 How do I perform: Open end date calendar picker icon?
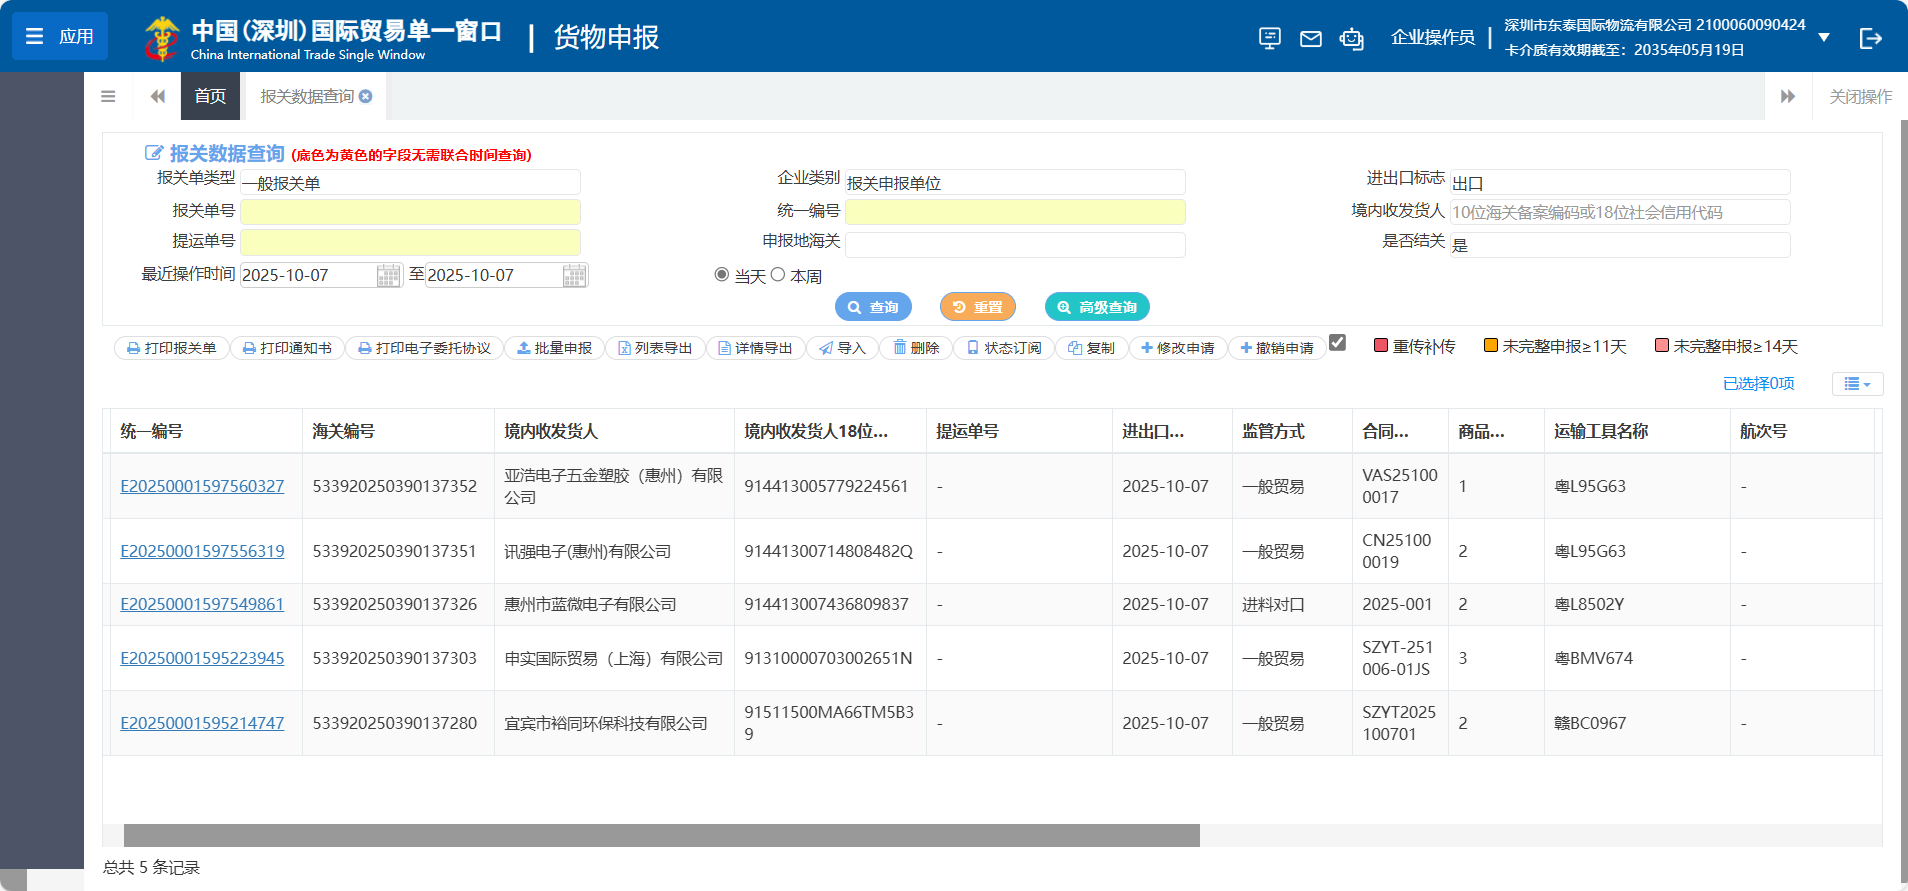(574, 276)
